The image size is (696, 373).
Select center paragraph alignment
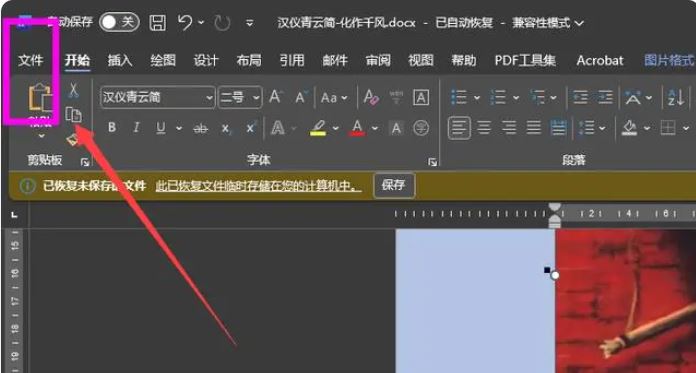click(485, 128)
